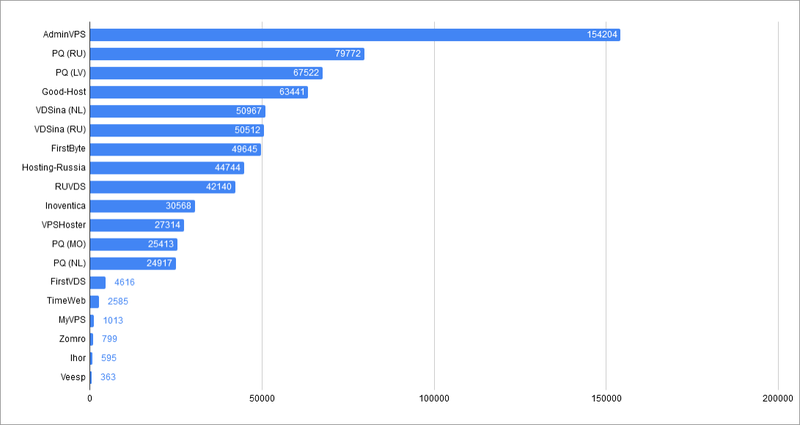Click the VDSina (RU) label

tap(60, 130)
